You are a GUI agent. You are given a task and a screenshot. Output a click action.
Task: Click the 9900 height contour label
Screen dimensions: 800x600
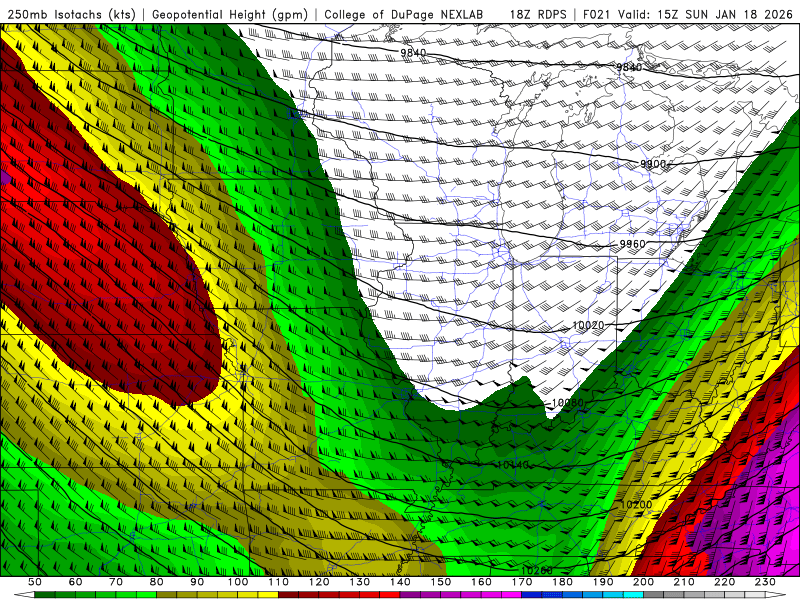coord(653,164)
